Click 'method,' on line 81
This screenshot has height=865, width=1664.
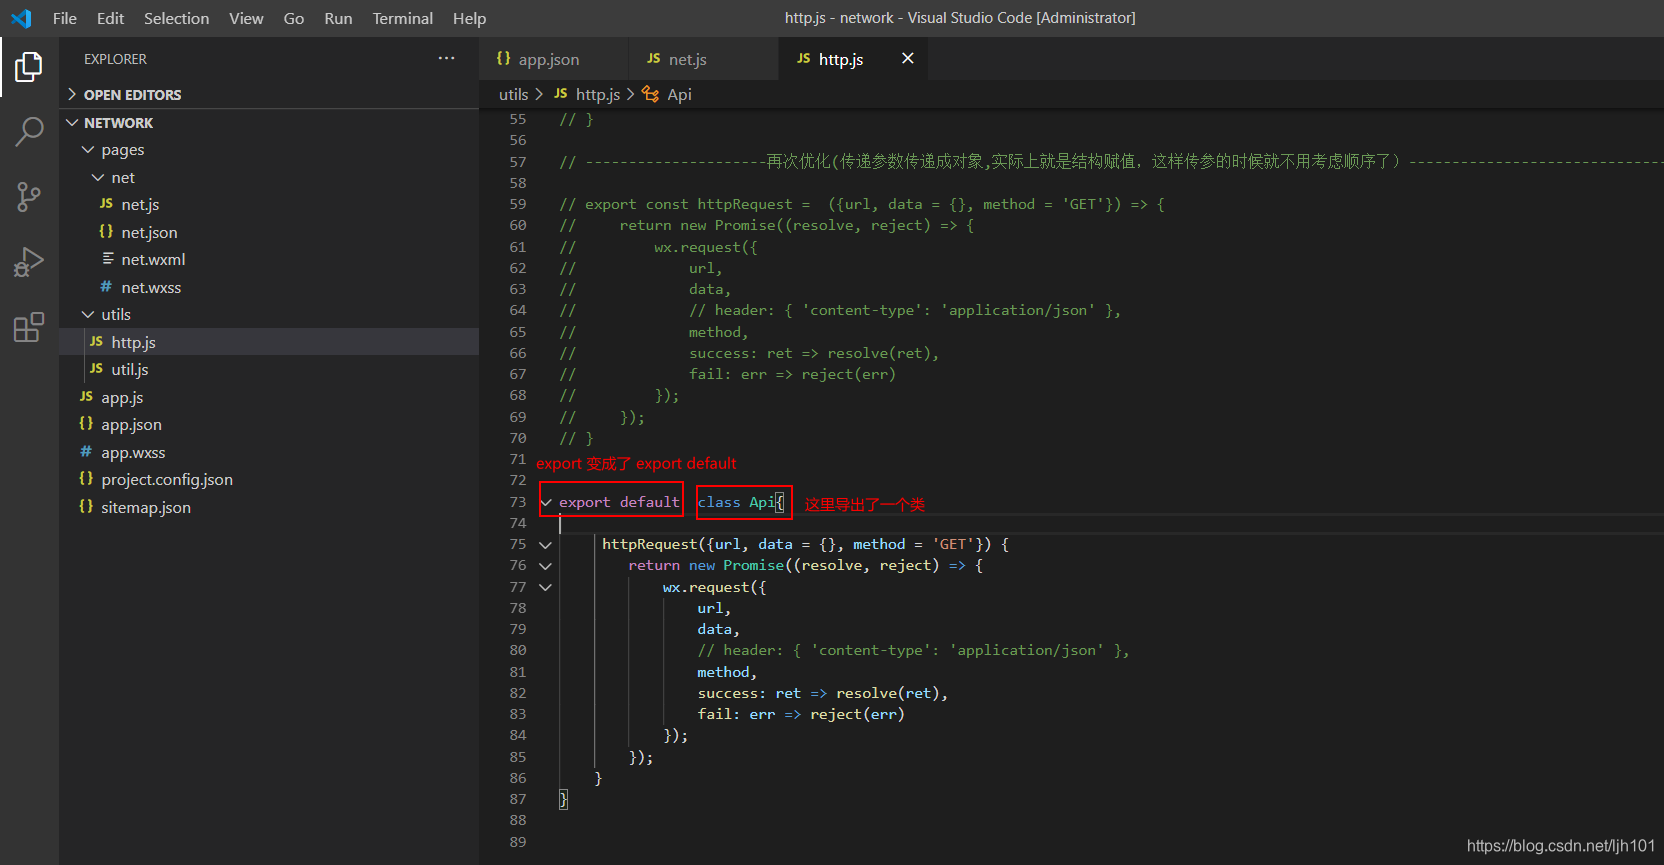coord(727,672)
